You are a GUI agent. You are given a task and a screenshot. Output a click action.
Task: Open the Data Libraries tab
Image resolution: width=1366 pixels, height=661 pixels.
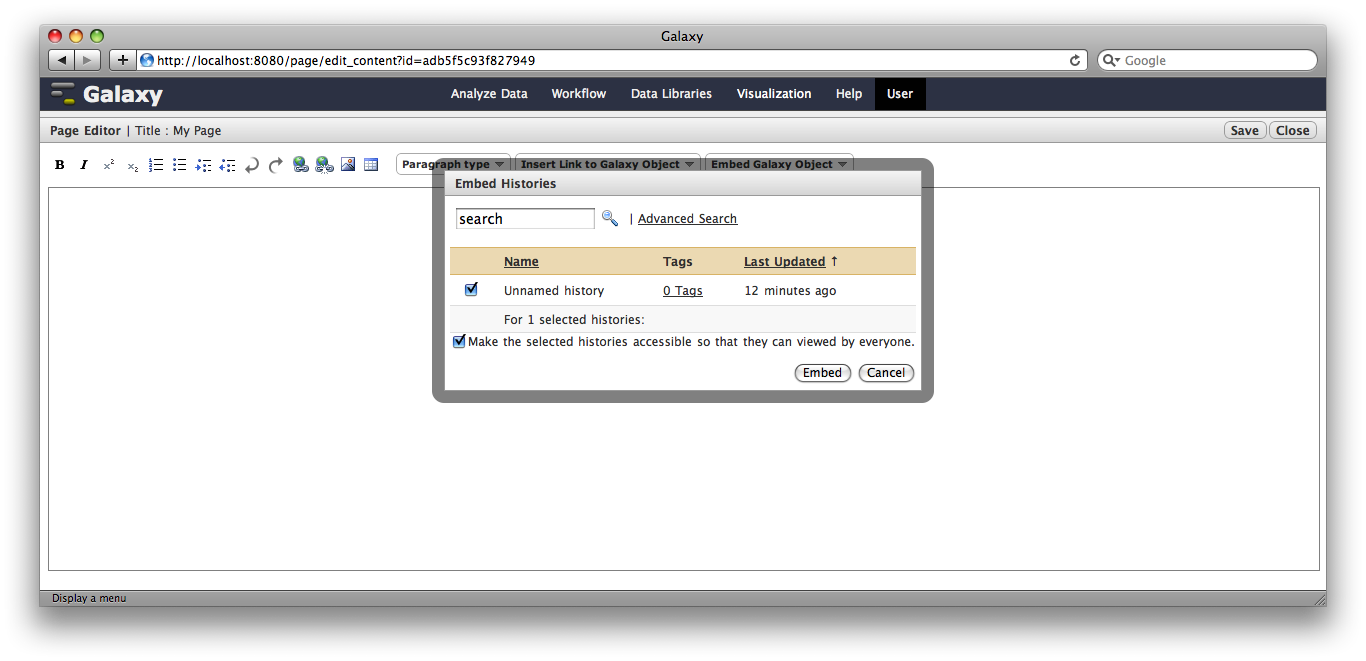tap(671, 94)
